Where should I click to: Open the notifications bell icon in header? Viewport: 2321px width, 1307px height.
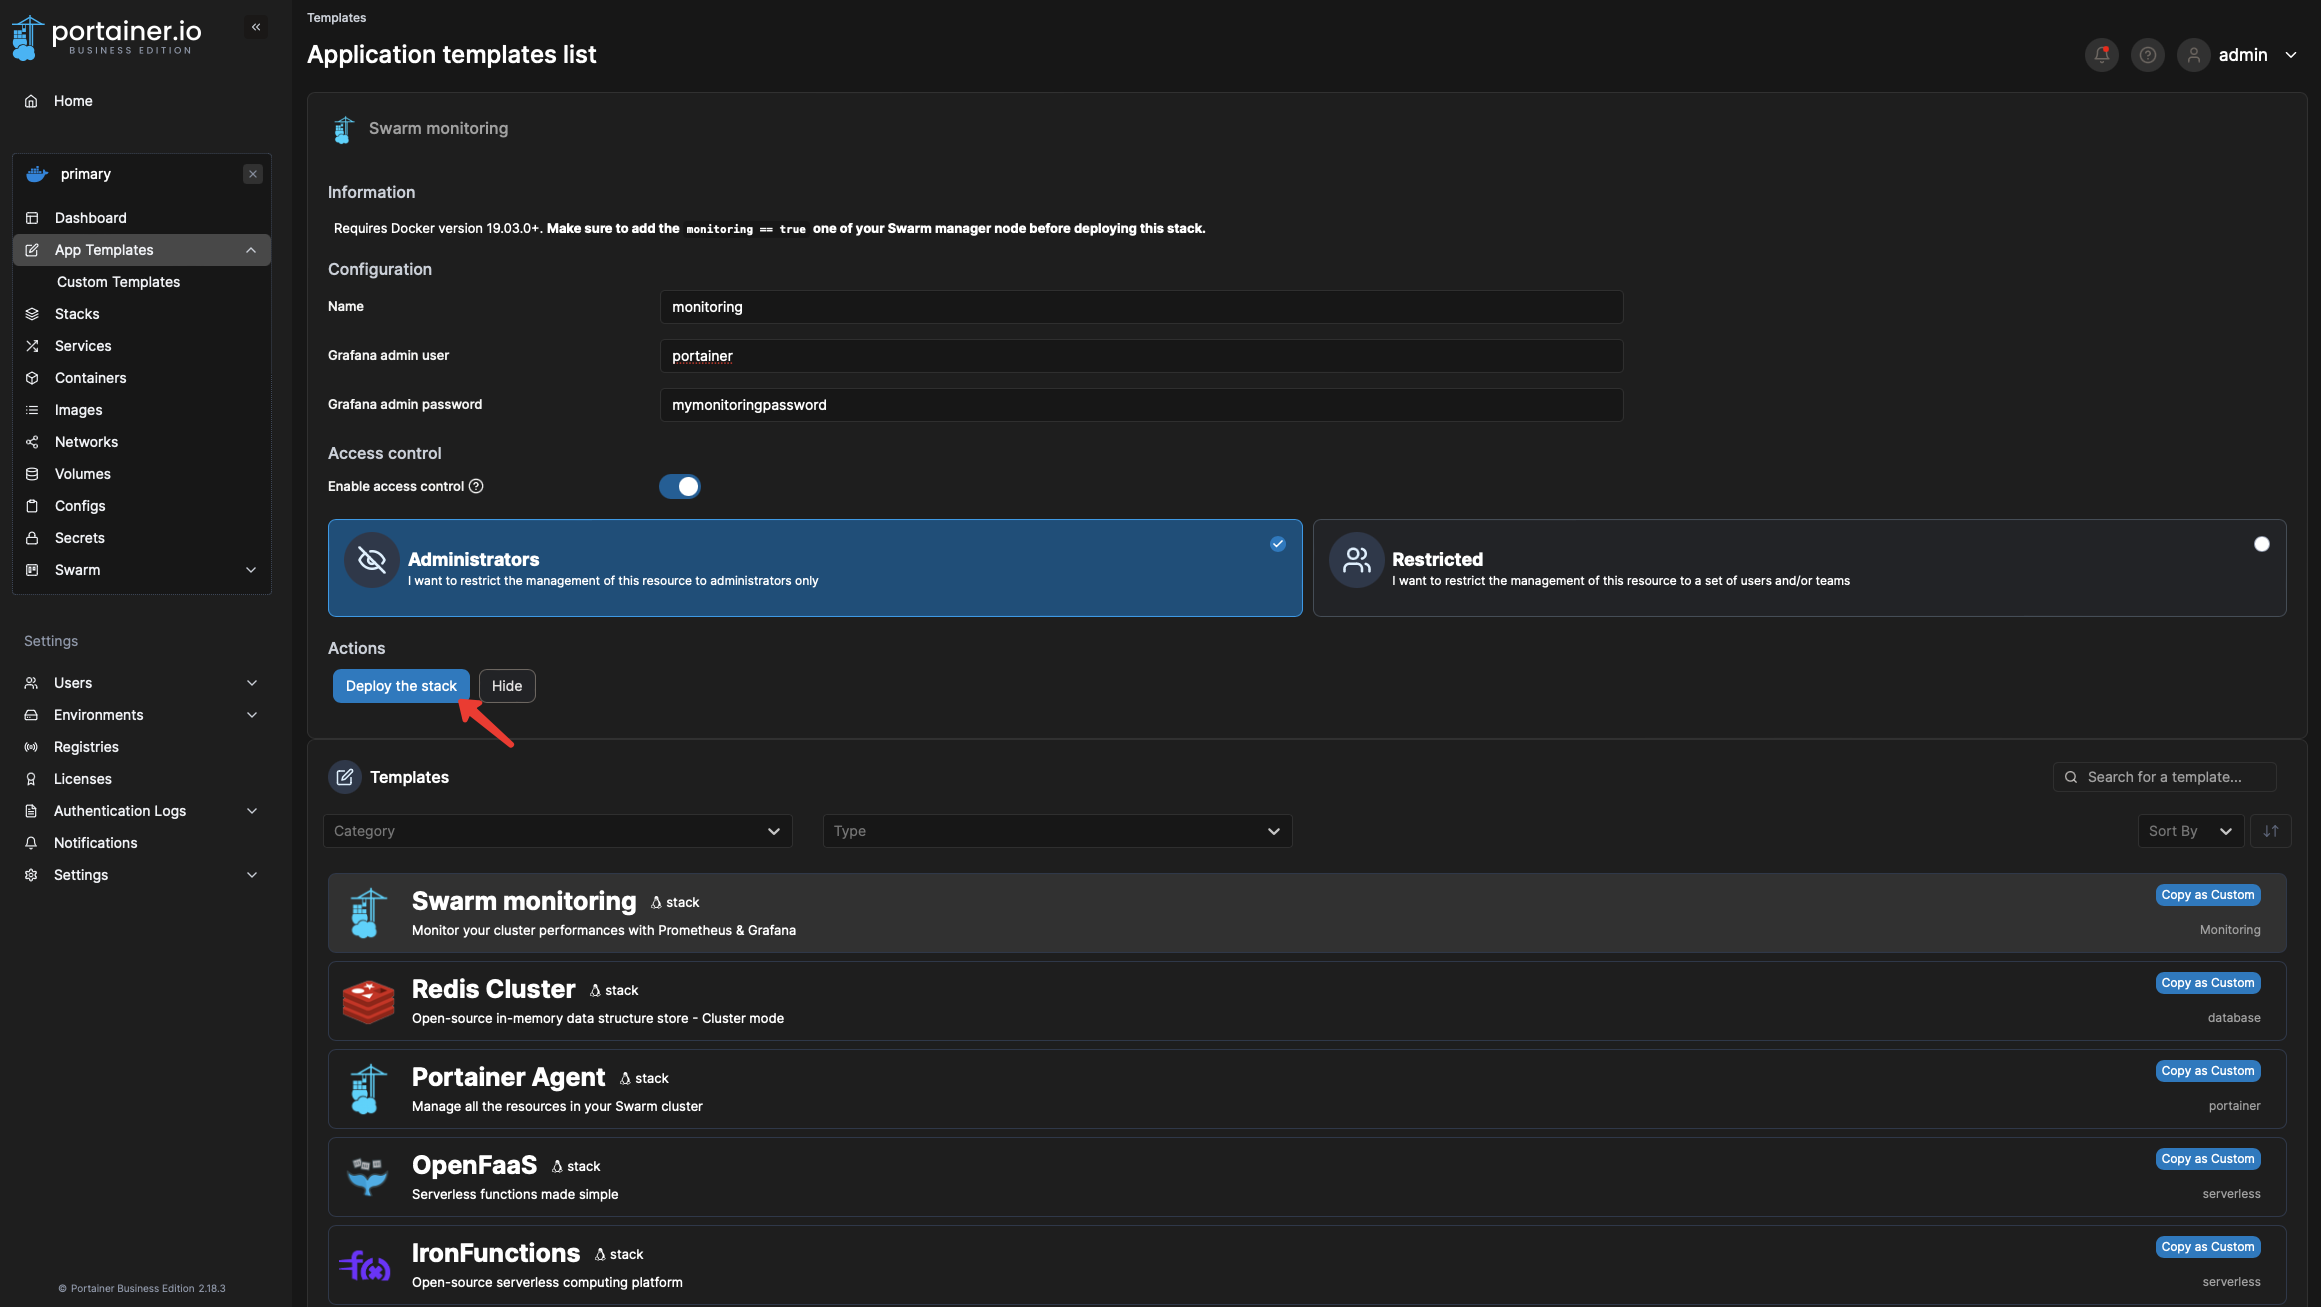(x=2102, y=55)
